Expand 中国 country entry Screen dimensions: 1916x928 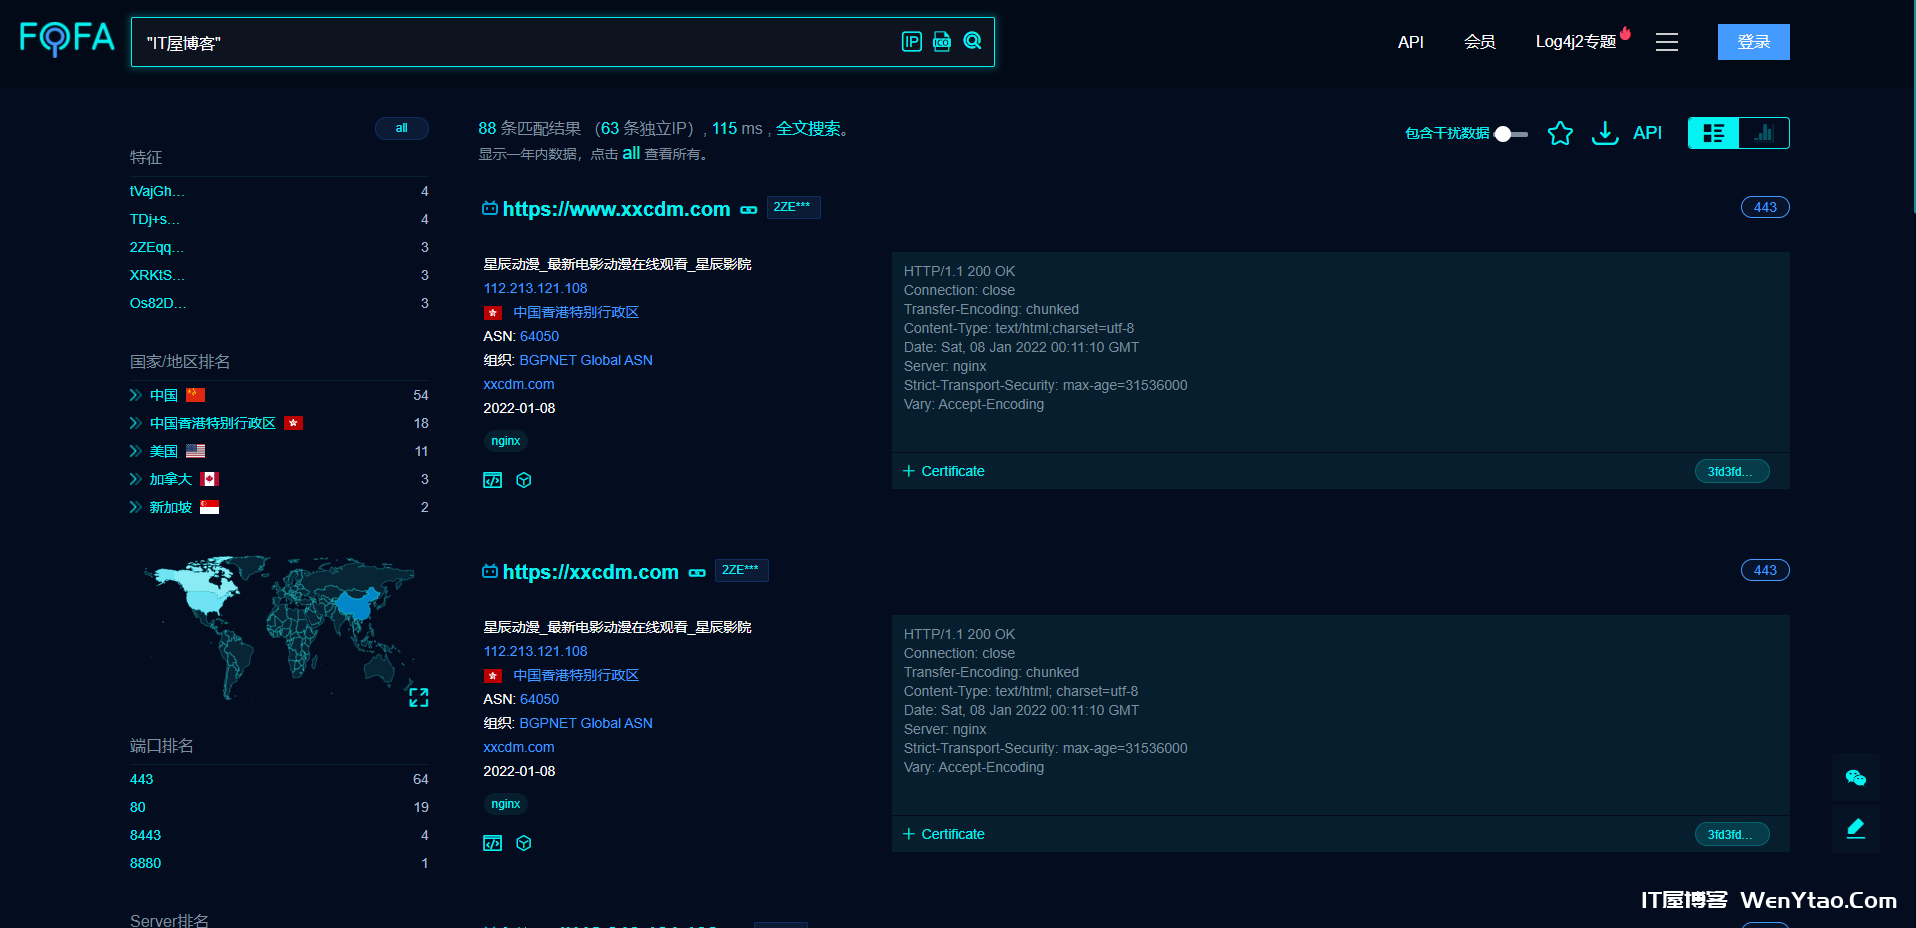(x=136, y=395)
